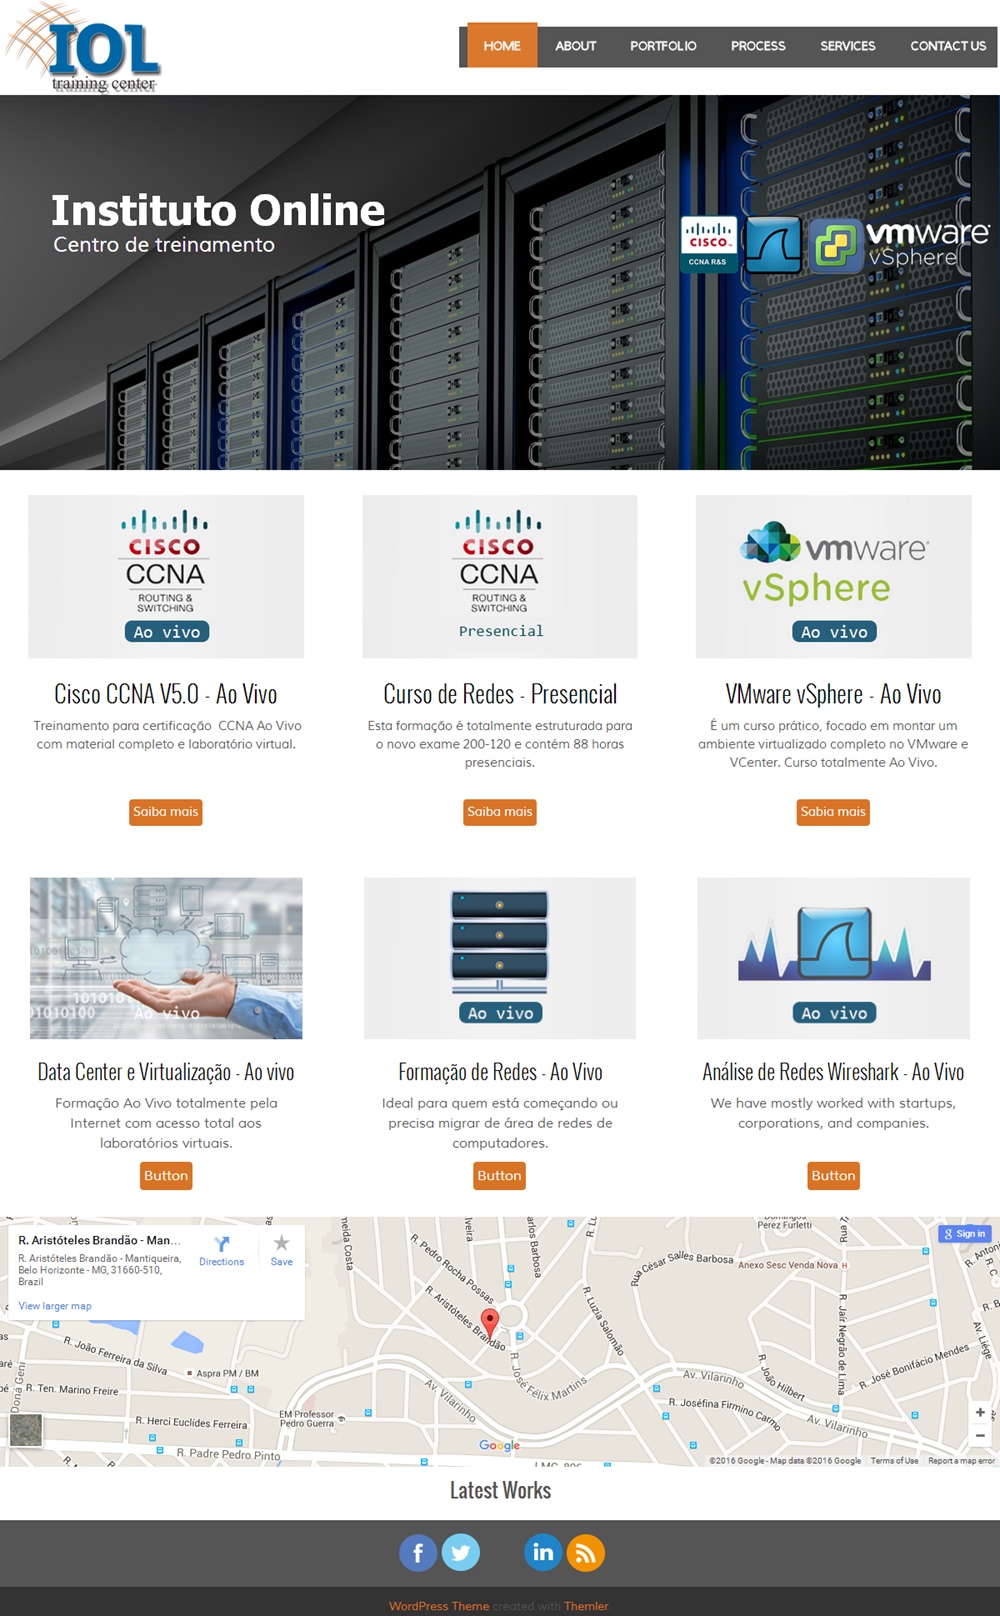Click the Google logo on the map
The height and width of the screenshot is (1616, 1000).
[499, 1445]
